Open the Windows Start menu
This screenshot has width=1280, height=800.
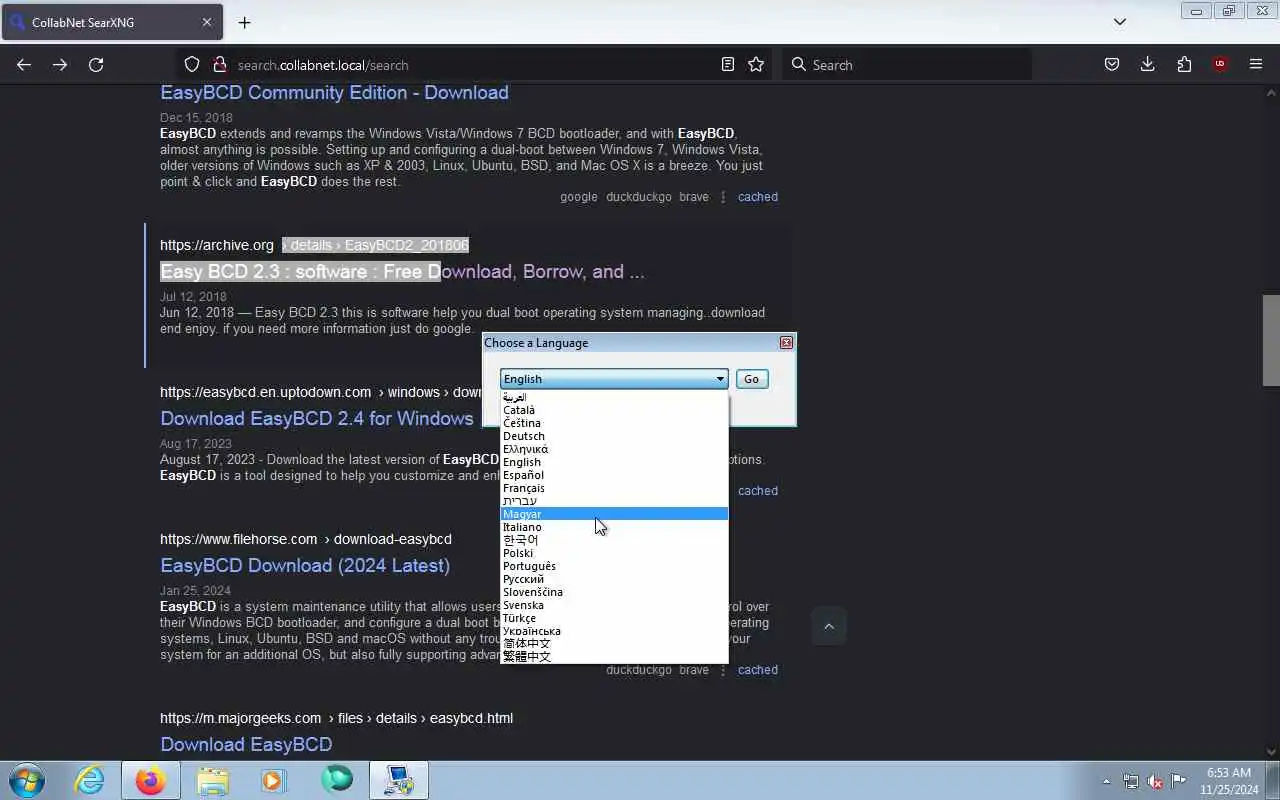[x=26, y=780]
